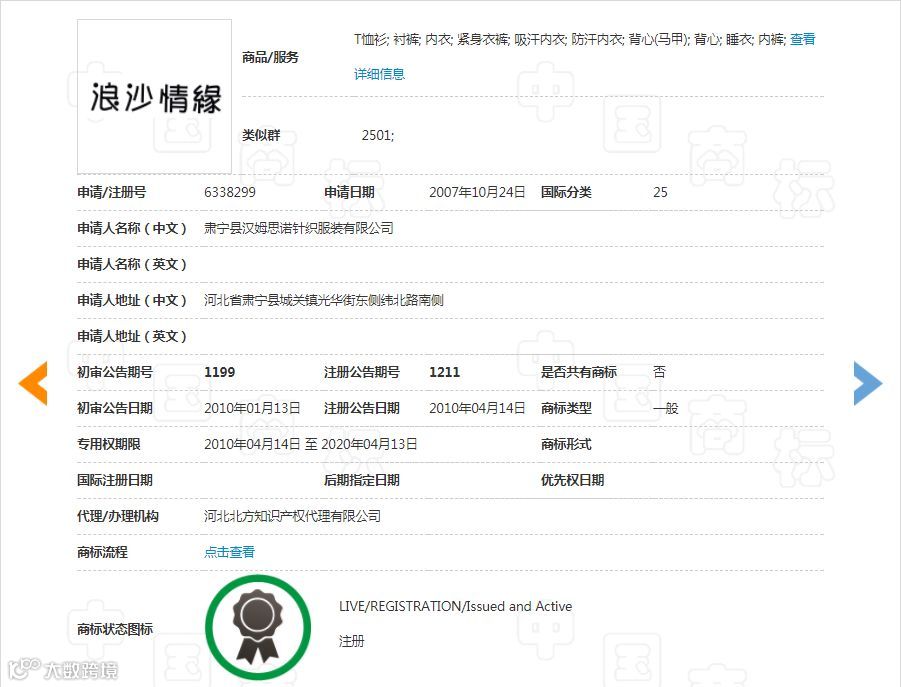
Task: Select the goods list starting with T恤衫
Action: coord(569,39)
